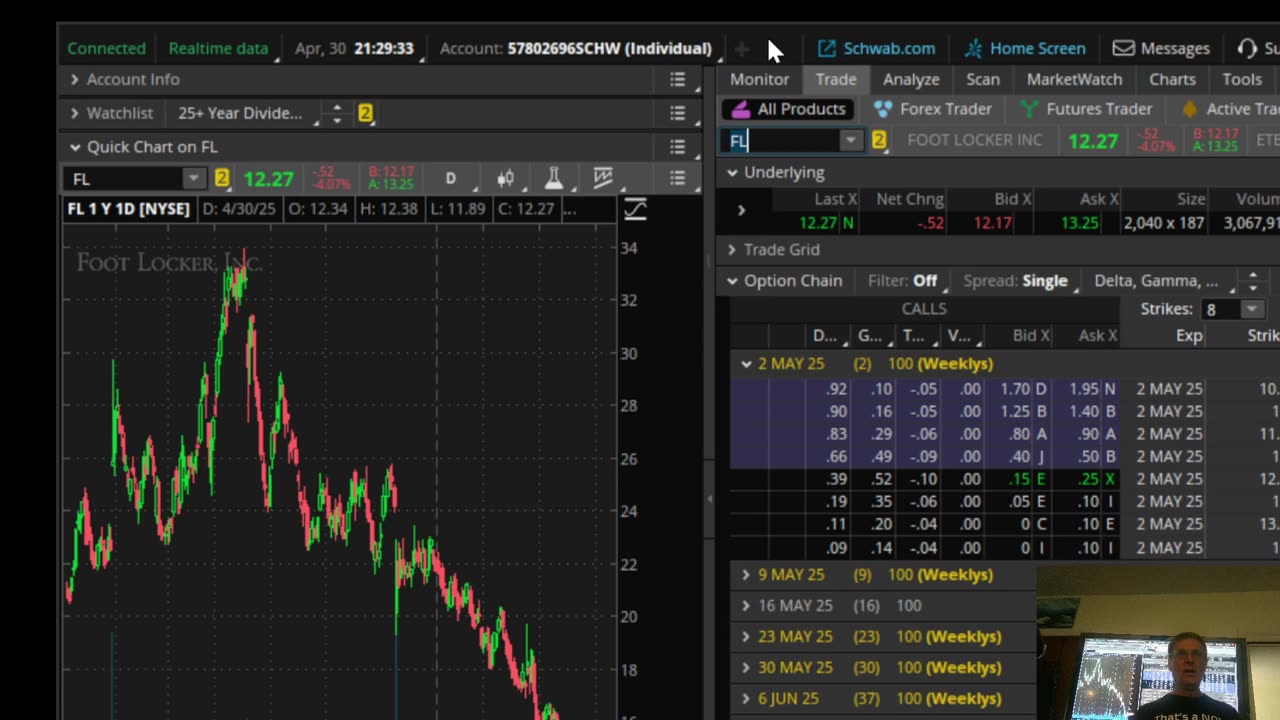Open the Watchlist panel menu icon
This screenshot has width=1280, height=720.
(677, 113)
